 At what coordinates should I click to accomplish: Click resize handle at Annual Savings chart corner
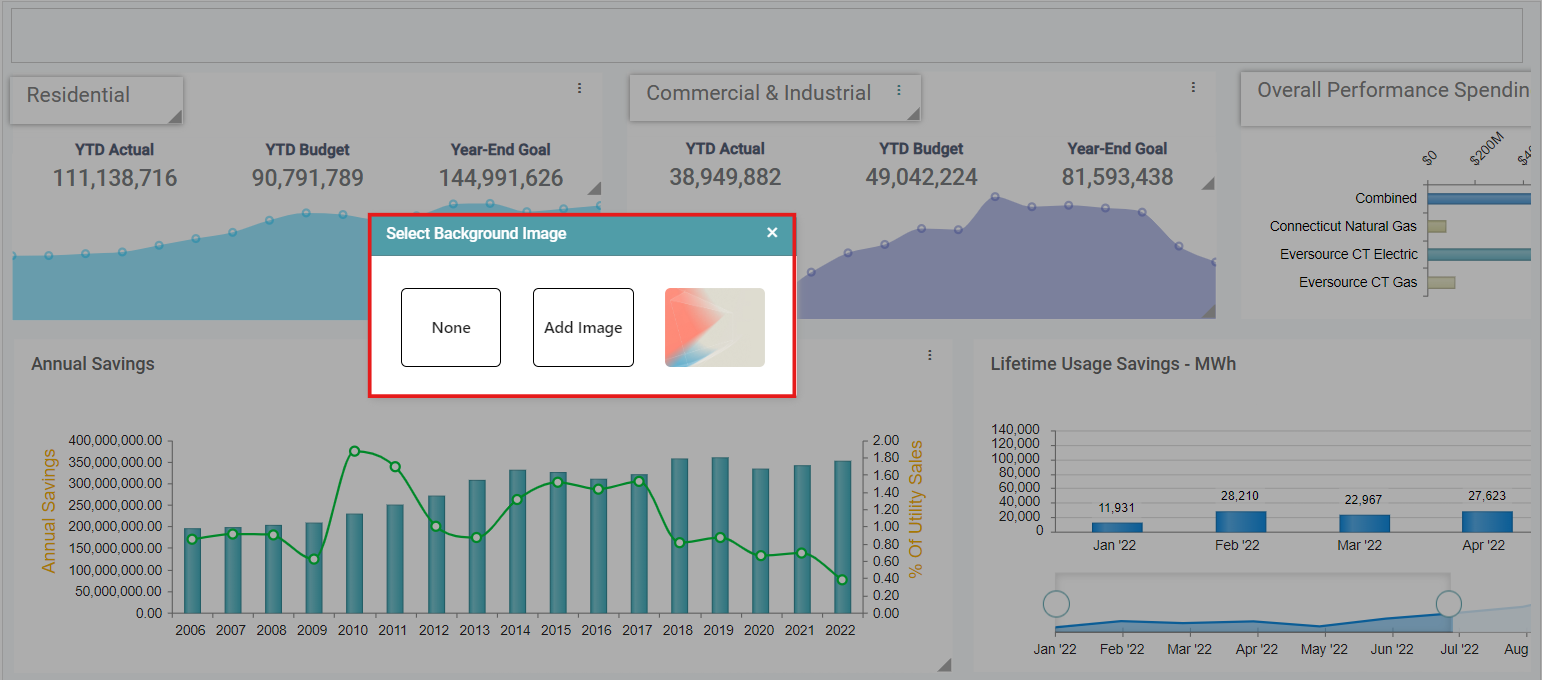(944, 665)
